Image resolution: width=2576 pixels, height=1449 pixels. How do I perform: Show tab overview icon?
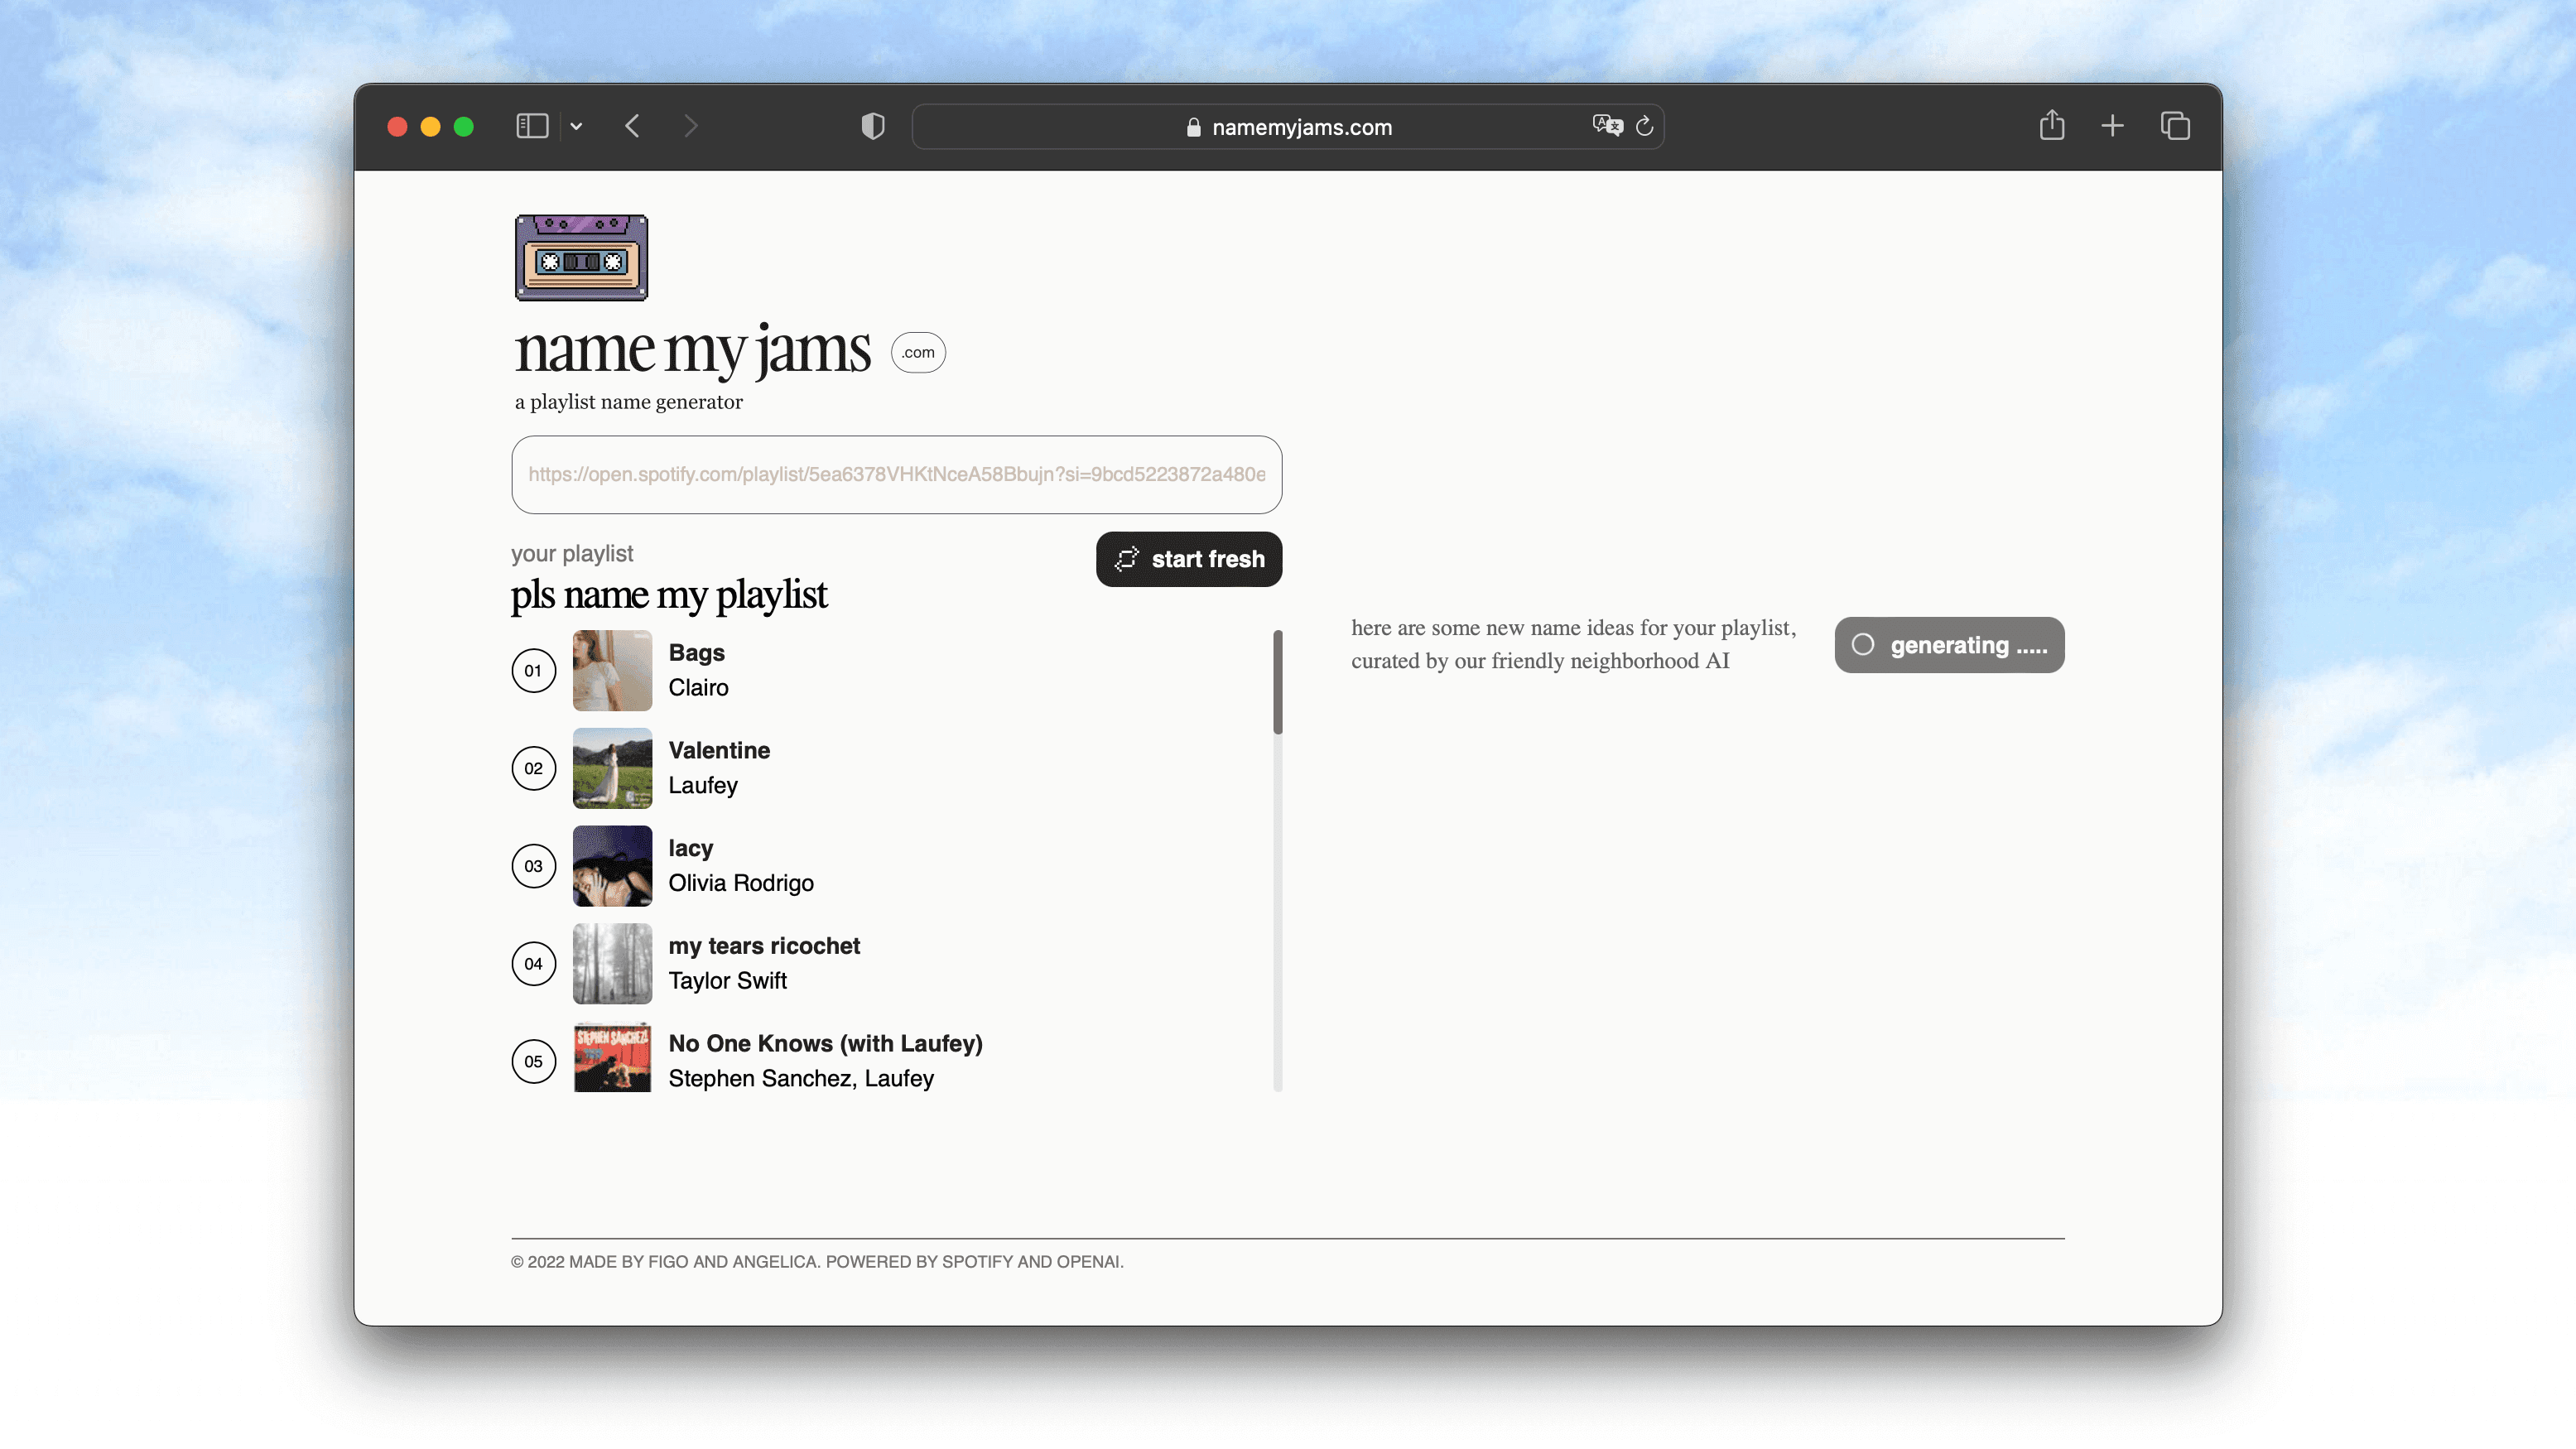point(2175,126)
